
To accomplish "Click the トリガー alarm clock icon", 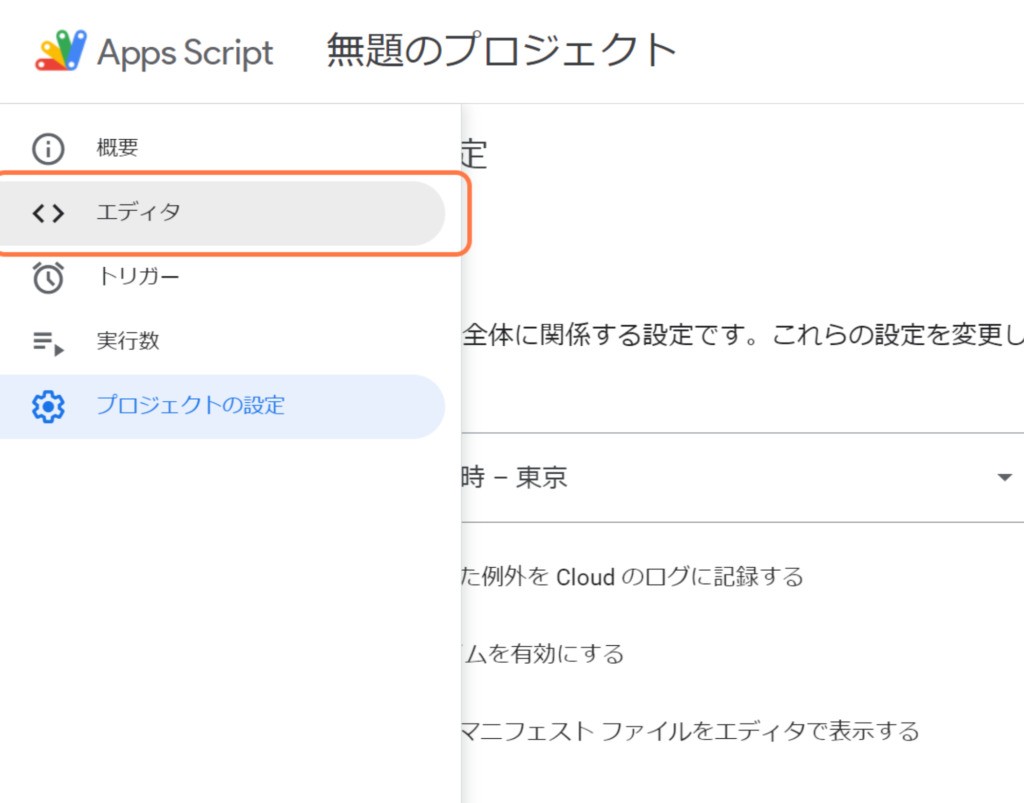I will 48,277.
